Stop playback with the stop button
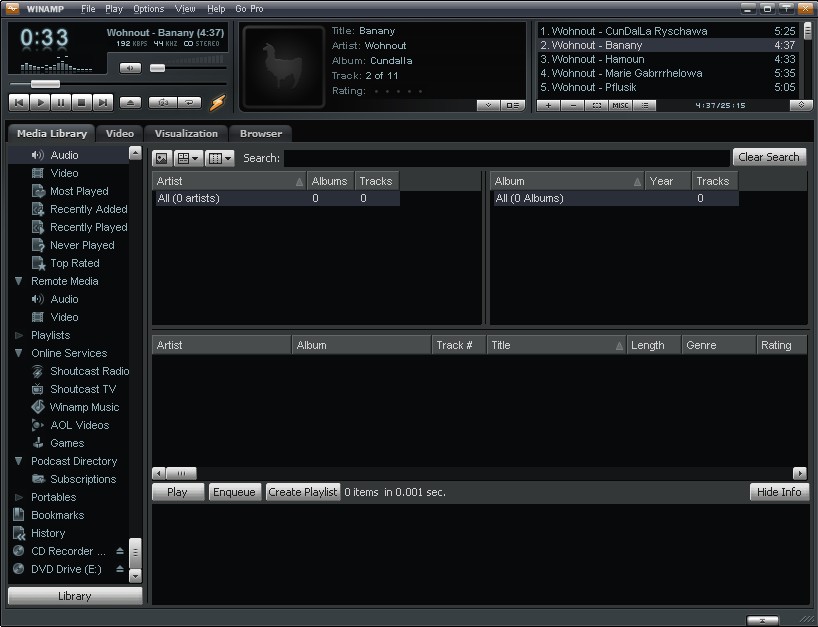The image size is (818, 627). point(81,102)
